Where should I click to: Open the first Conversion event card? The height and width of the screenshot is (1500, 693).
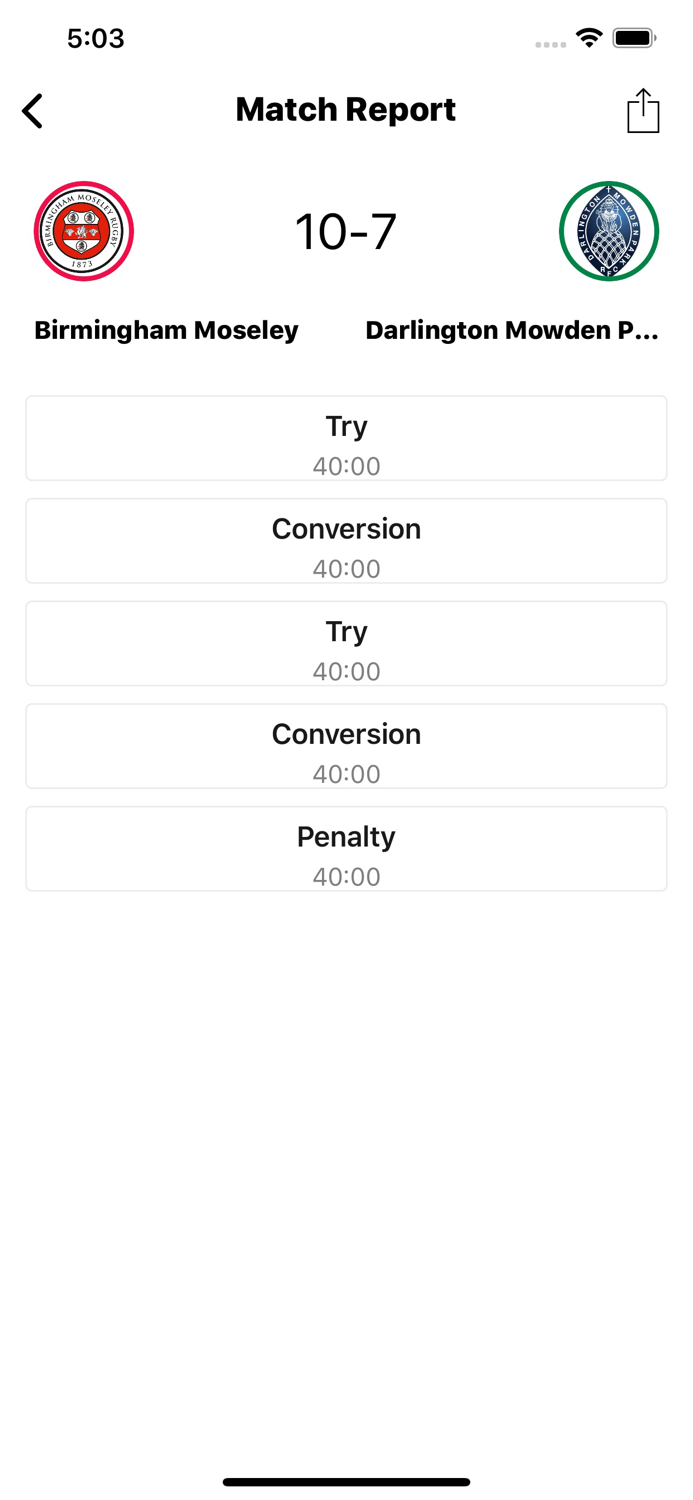coord(346,540)
